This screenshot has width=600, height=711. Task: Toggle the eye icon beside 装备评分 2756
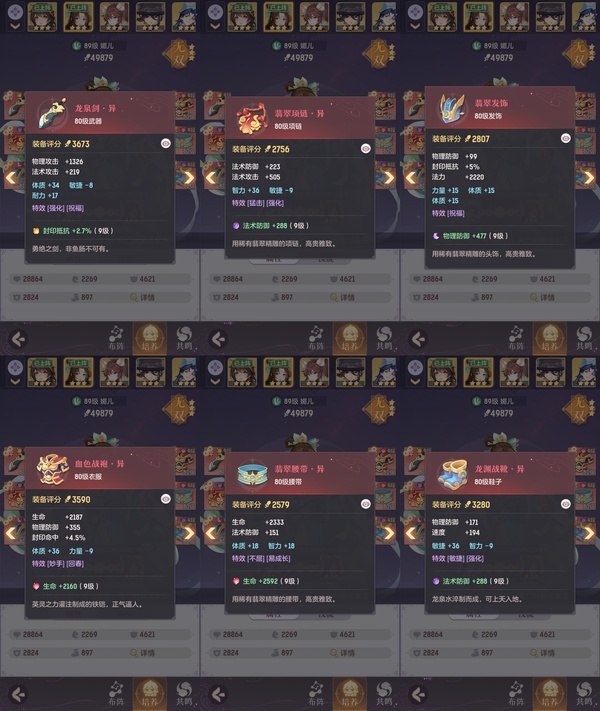pyautogui.click(x=366, y=148)
